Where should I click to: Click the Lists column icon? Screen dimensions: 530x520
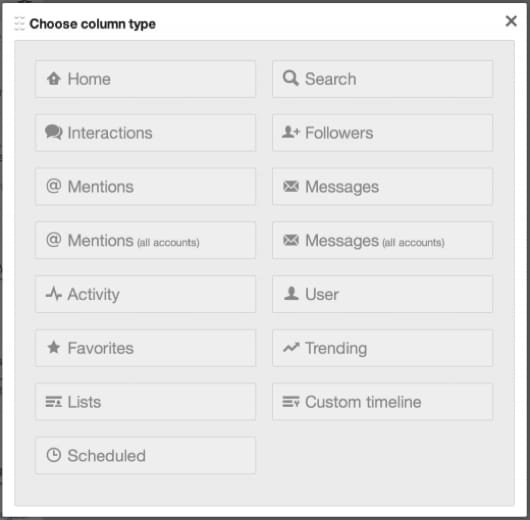[54, 402]
